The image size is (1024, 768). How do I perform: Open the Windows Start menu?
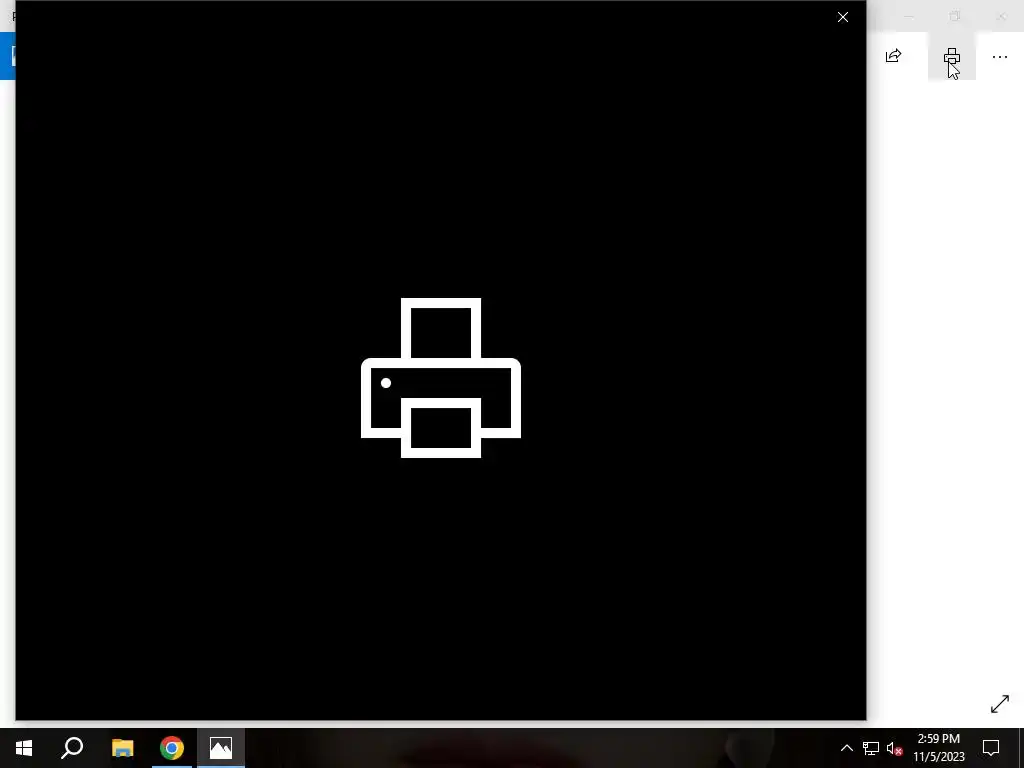tap(24, 748)
